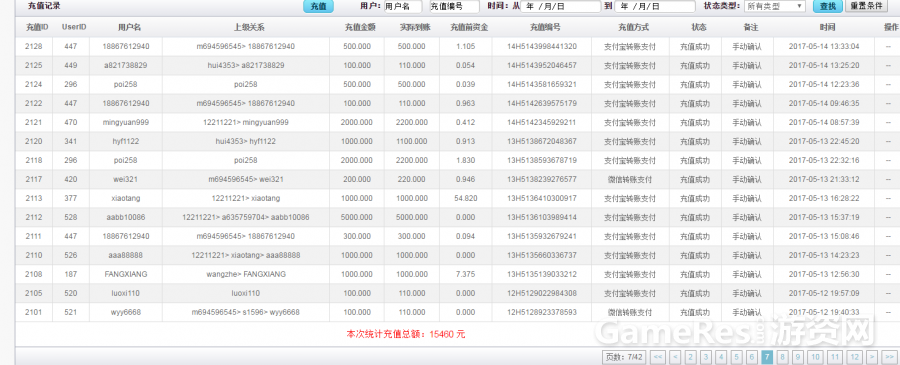Screen dimensions: 900x365
Task: Click the 重置条件 reset button
Action: [867, 6]
